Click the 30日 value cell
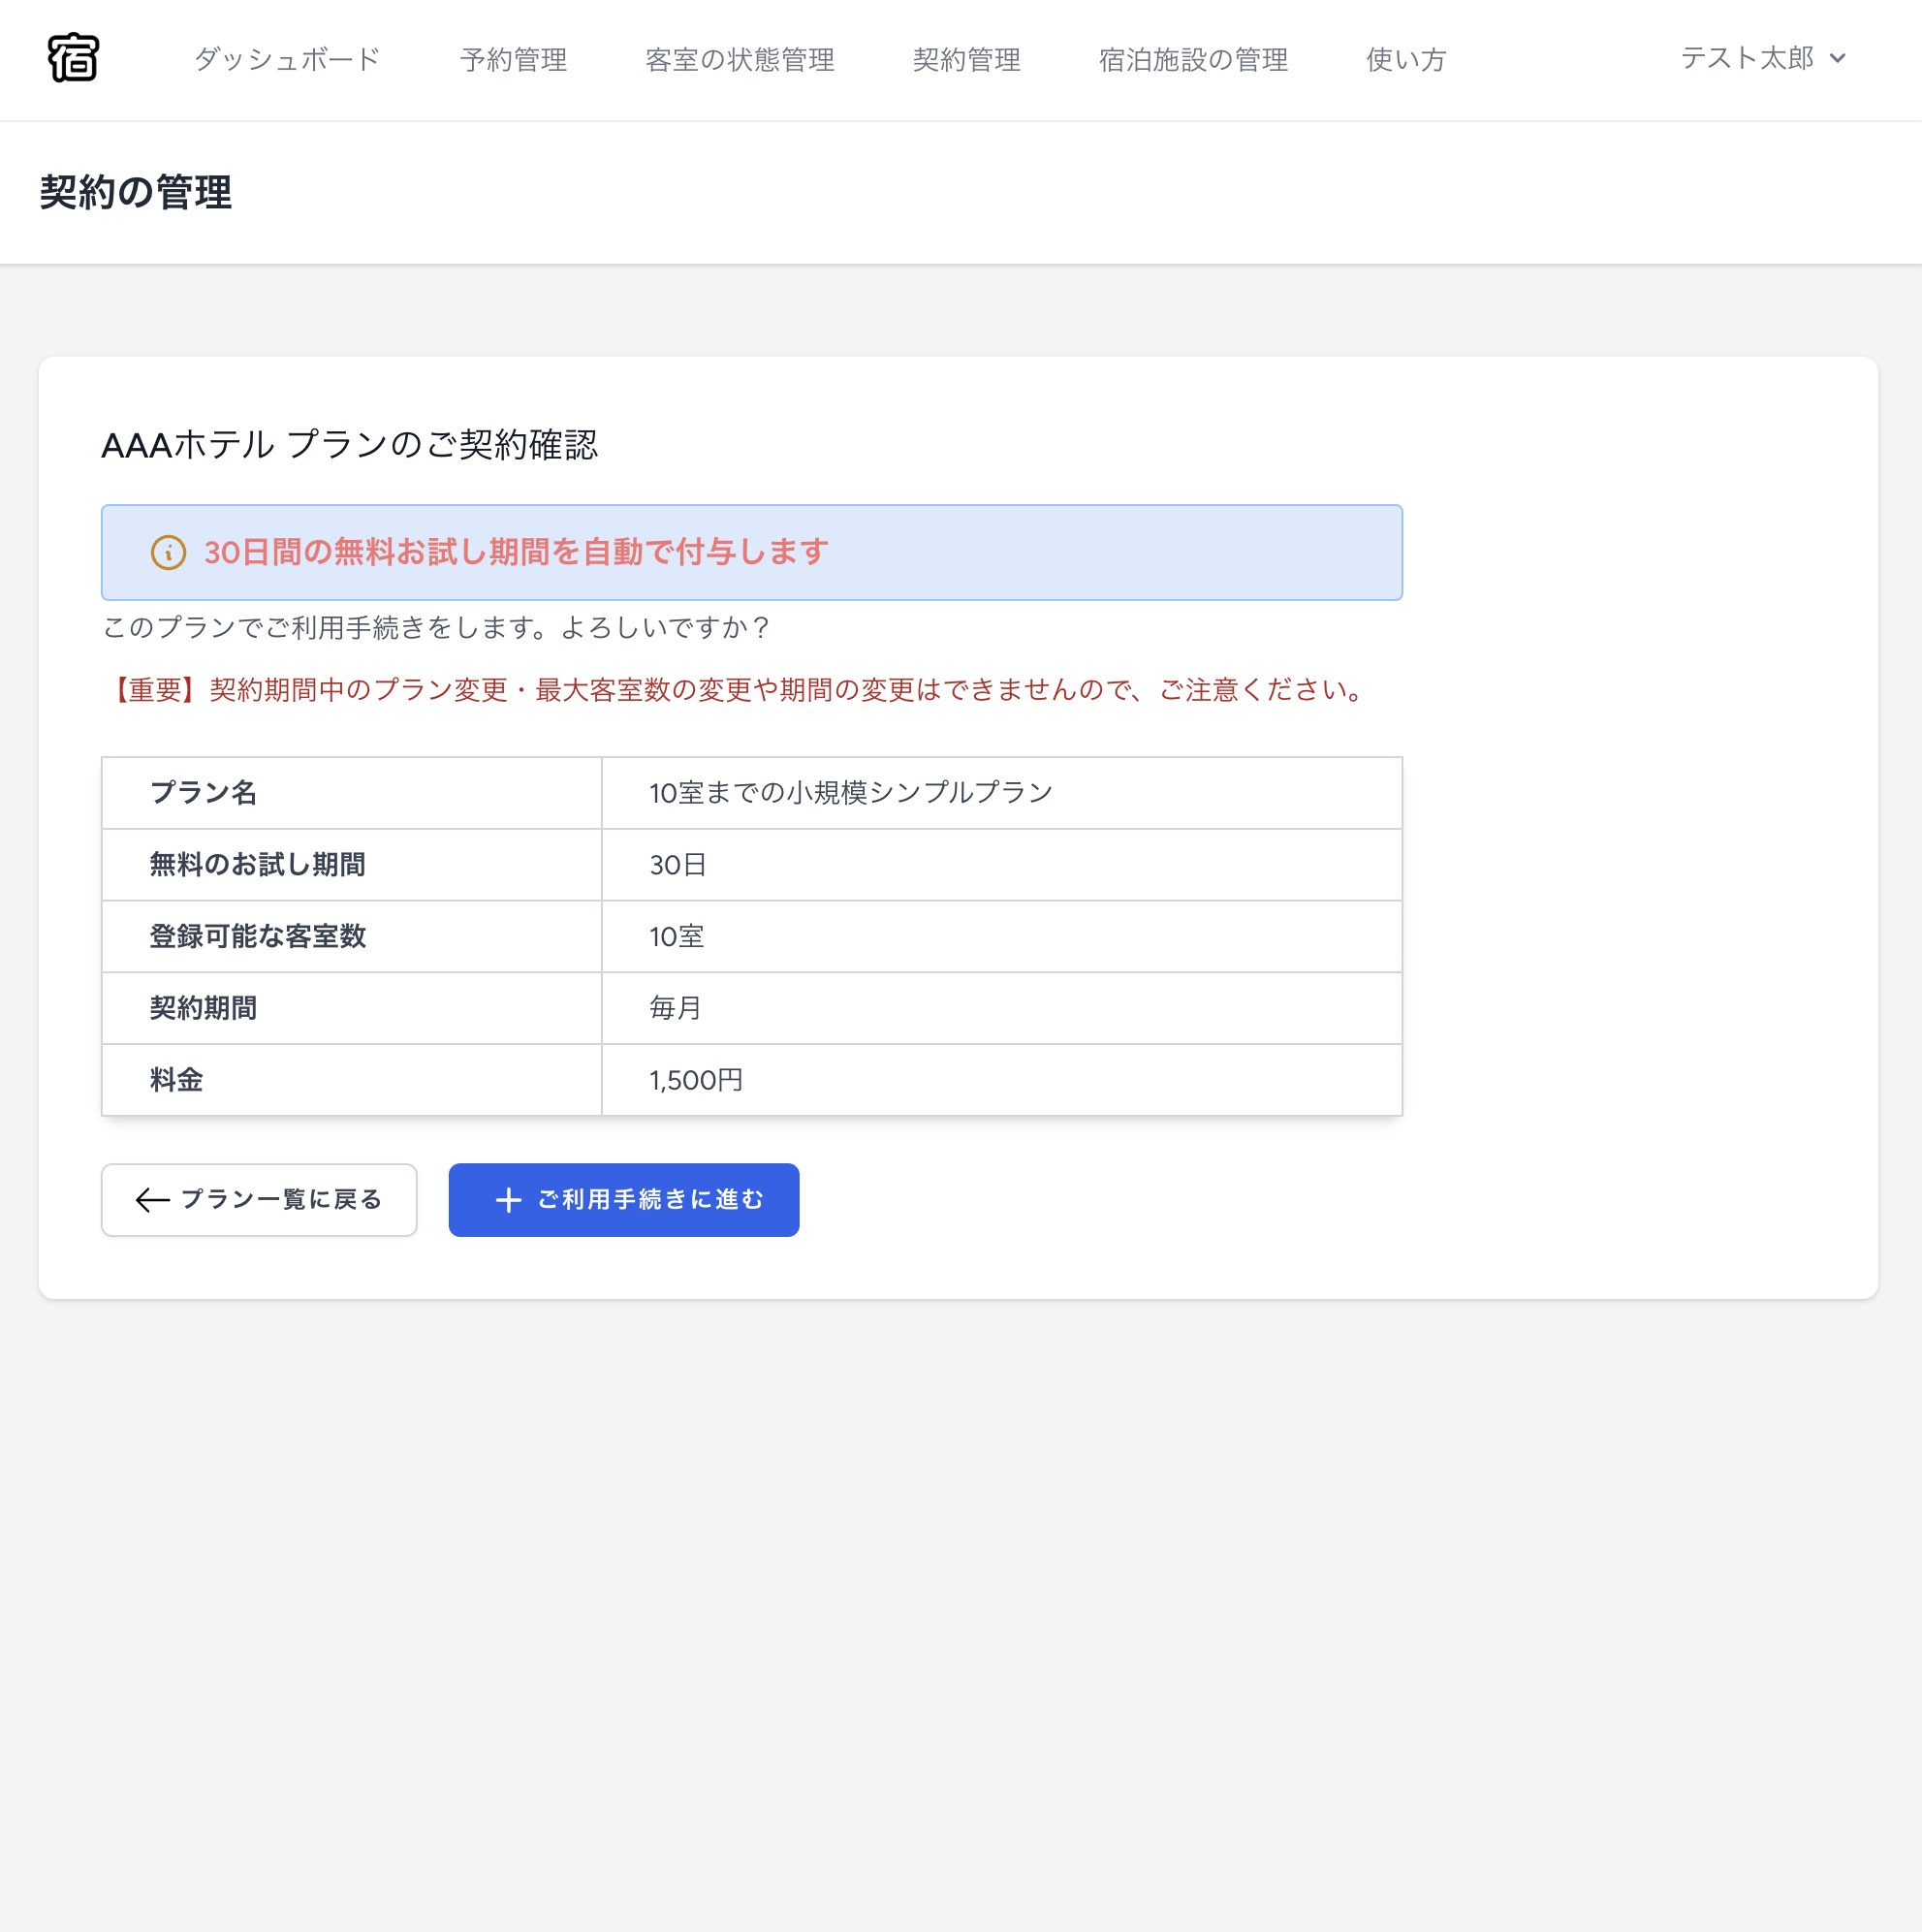This screenshot has height=1932, width=1922. (x=1001, y=865)
